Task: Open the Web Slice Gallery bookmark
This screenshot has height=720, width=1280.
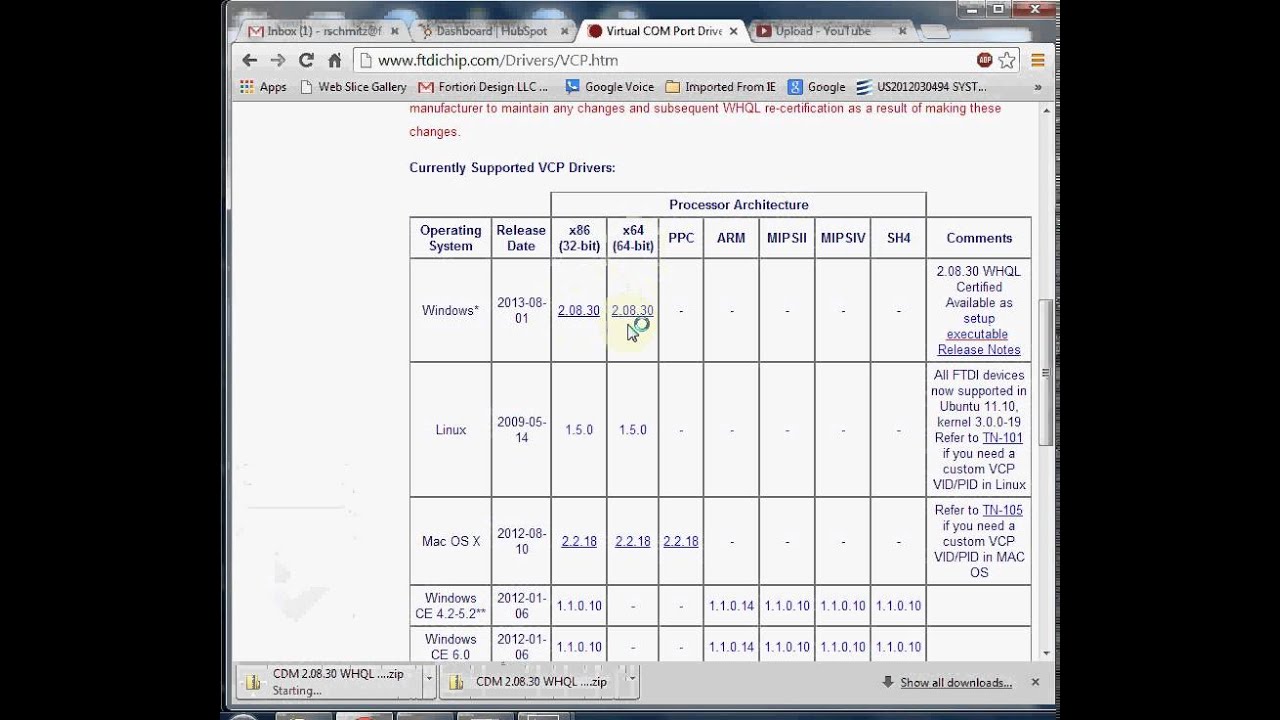Action: (353, 87)
